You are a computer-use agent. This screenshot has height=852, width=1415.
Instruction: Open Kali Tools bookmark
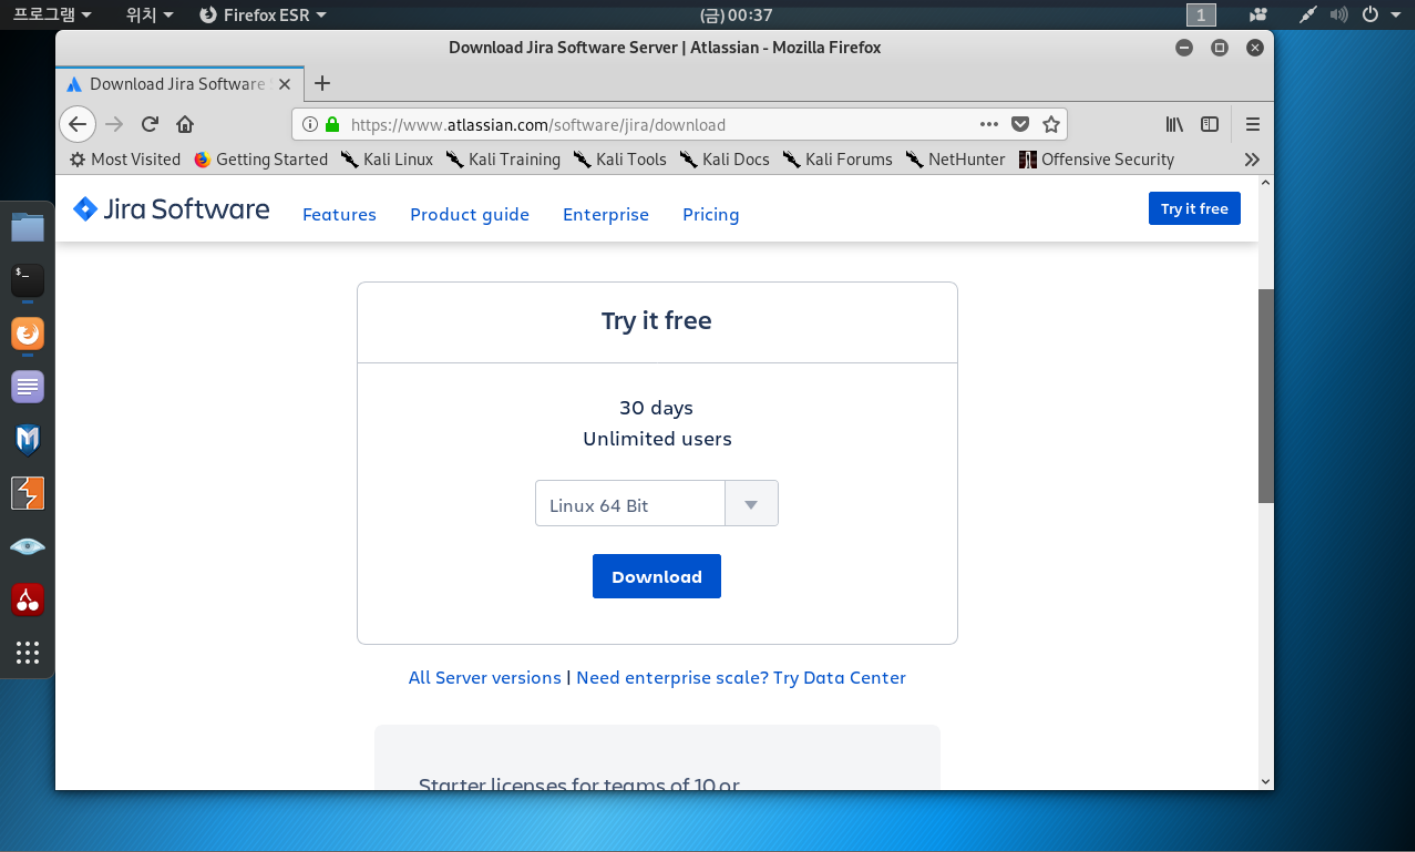pos(620,159)
